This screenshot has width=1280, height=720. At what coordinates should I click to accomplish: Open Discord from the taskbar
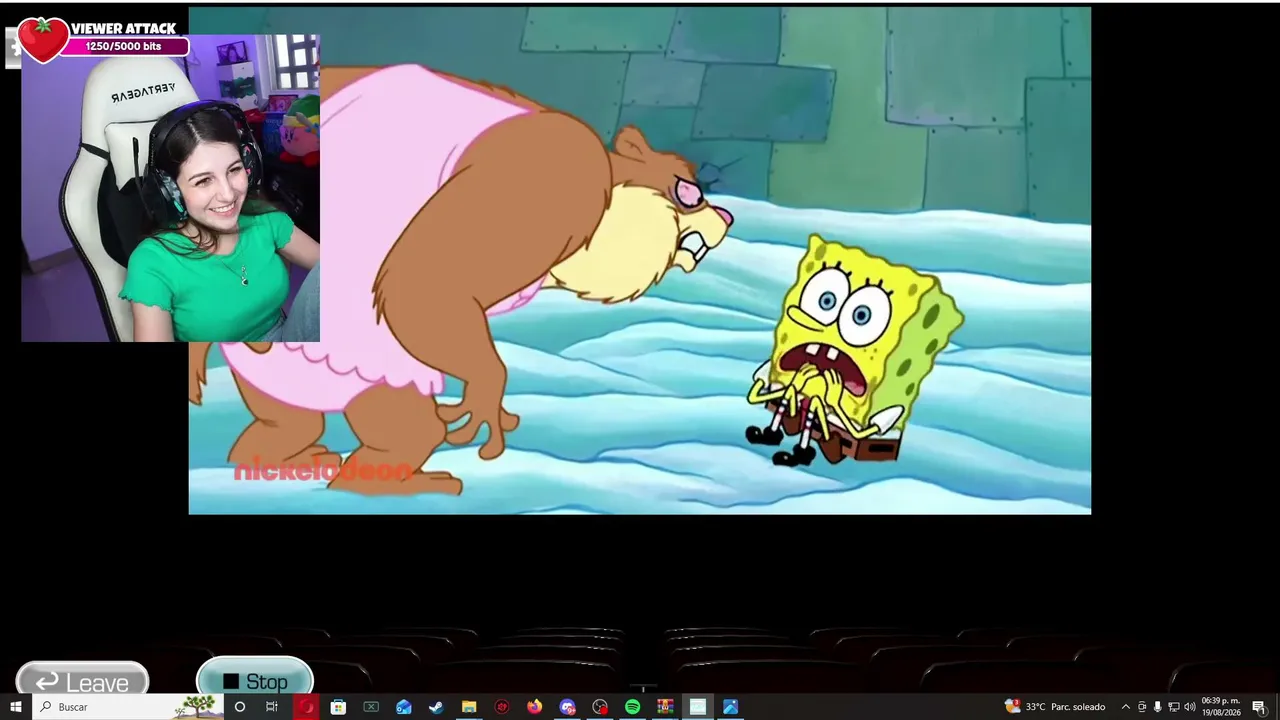pyautogui.click(x=567, y=707)
